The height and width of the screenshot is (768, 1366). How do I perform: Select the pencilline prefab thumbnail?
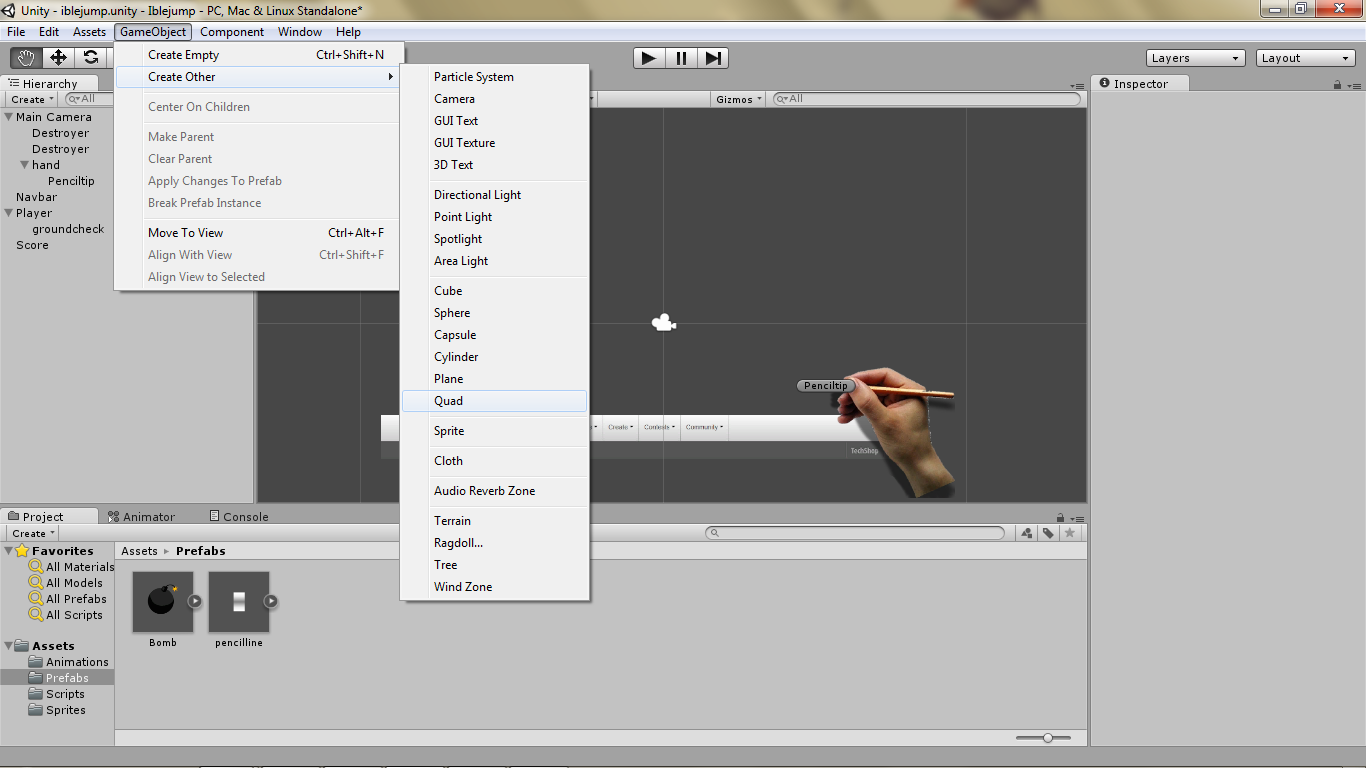(239, 601)
